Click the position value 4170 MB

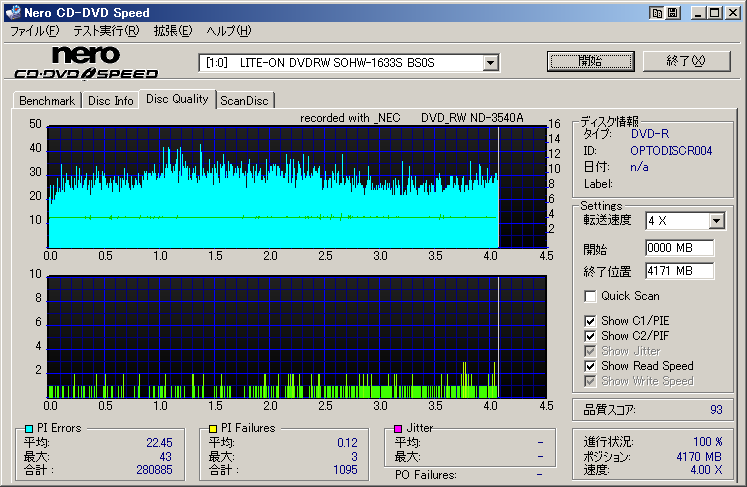(x=699, y=457)
